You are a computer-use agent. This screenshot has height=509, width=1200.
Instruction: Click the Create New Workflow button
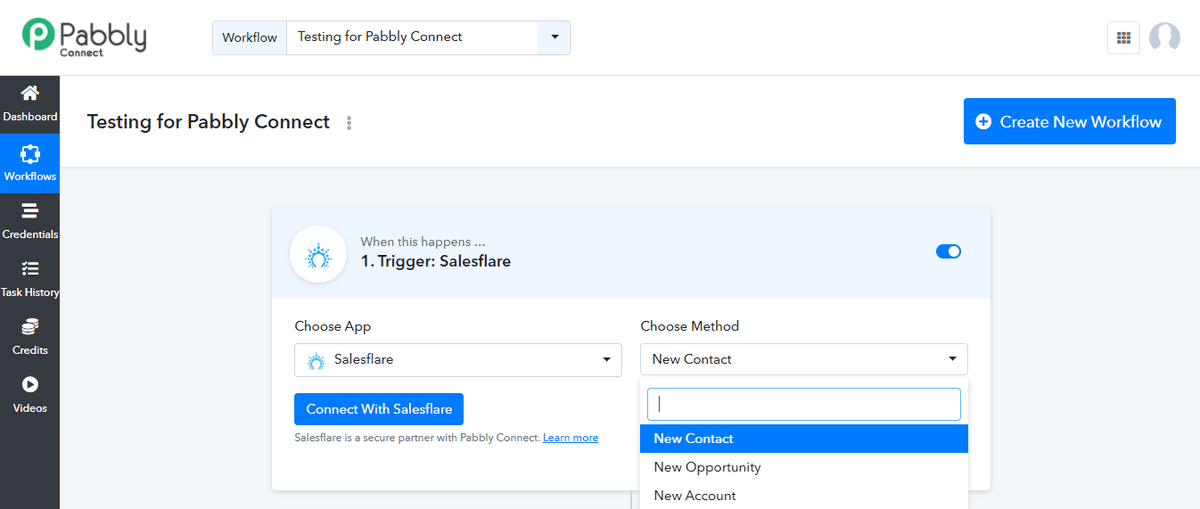1070,121
